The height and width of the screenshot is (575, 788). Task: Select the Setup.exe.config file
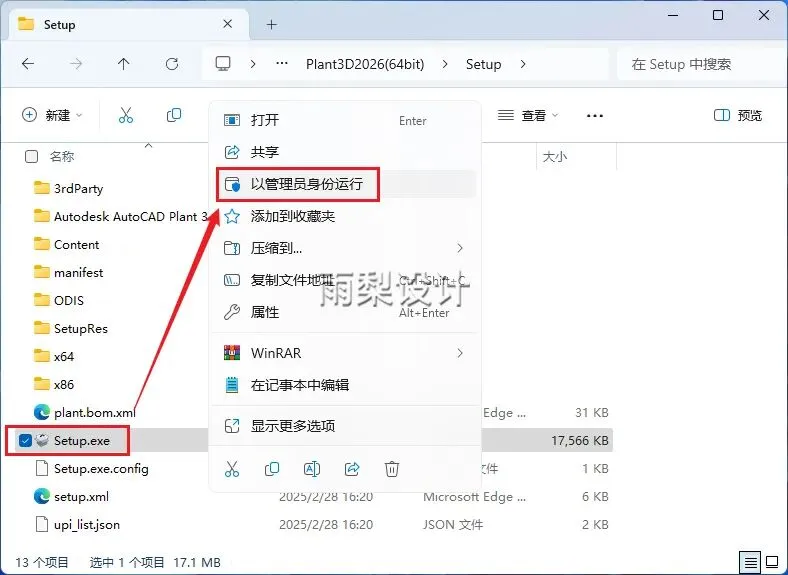click(92, 468)
